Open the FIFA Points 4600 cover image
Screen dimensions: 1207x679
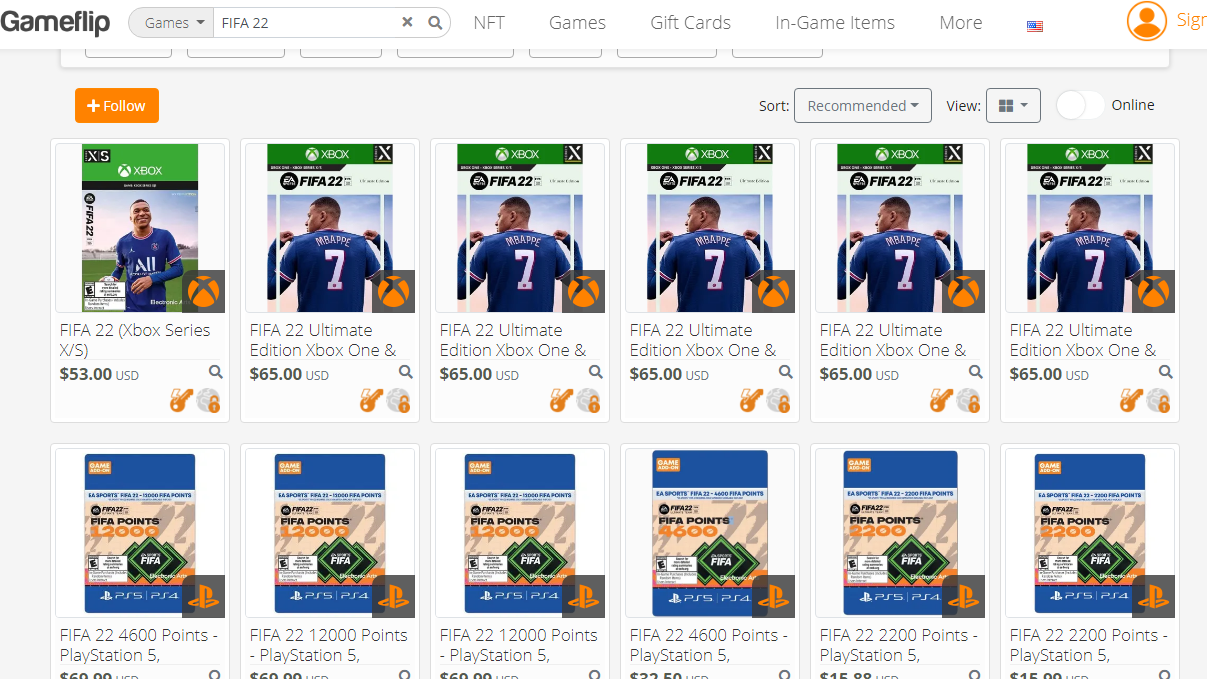click(x=710, y=533)
